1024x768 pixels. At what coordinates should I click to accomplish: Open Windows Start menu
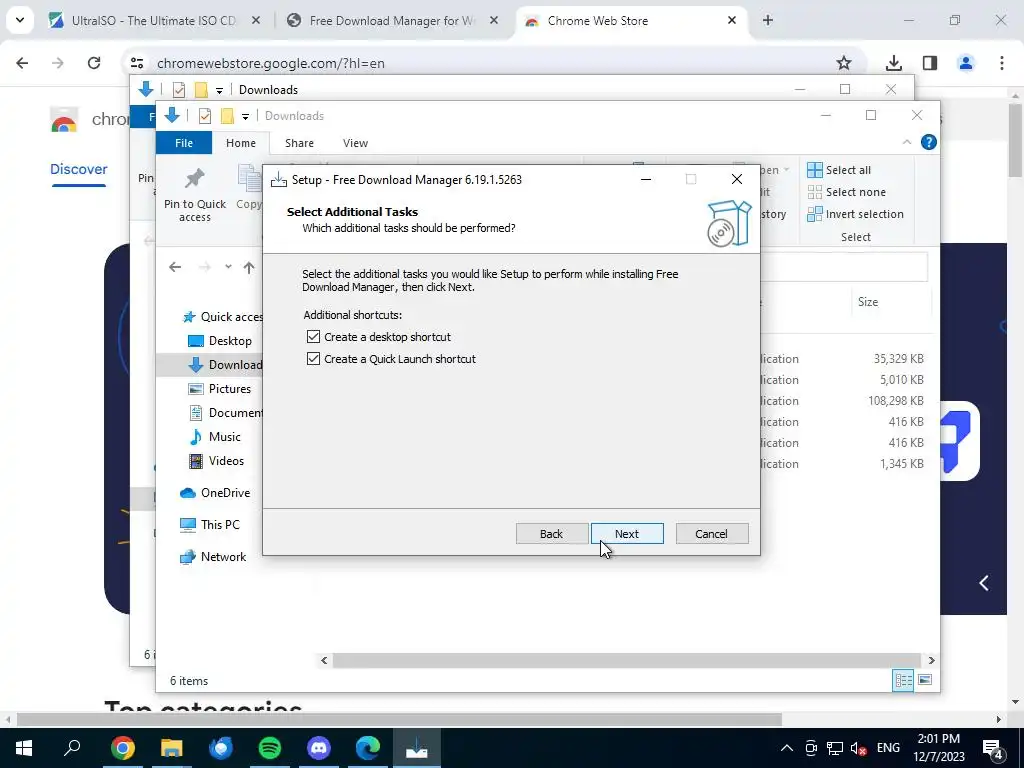point(24,748)
